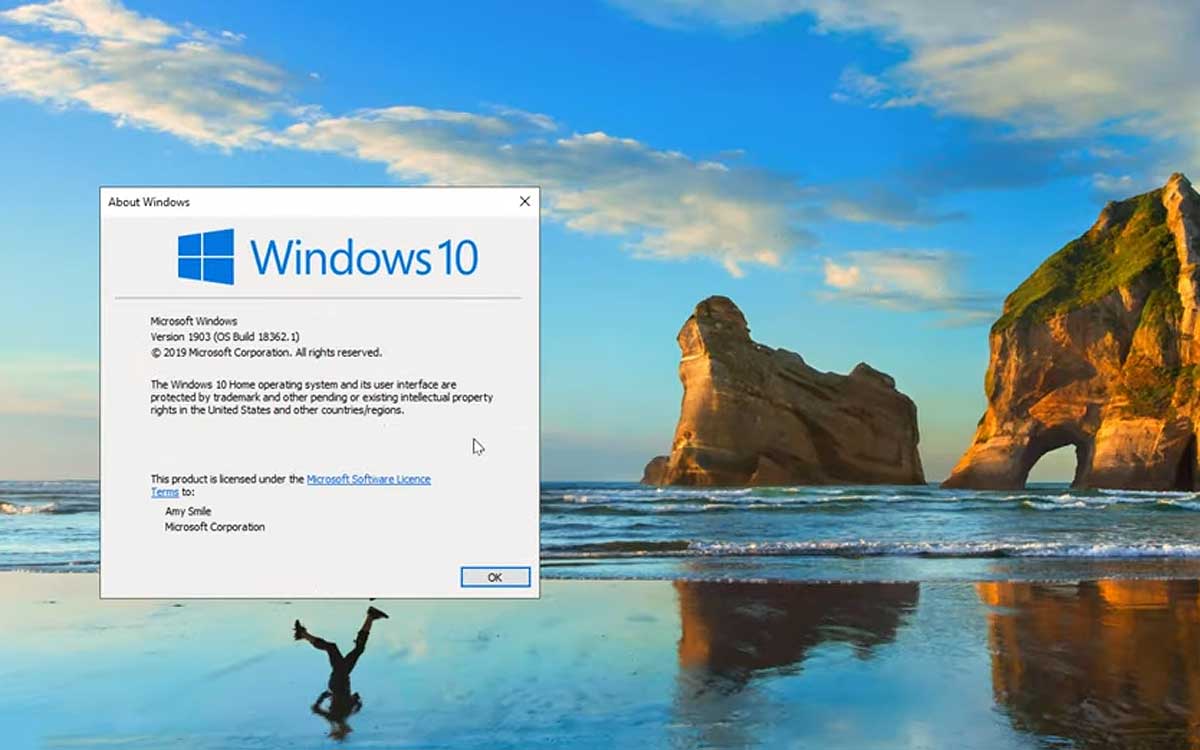Click the Windows logo in the dialog
Image resolution: width=1200 pixels, height=750 pixels.
pos(206,257)
